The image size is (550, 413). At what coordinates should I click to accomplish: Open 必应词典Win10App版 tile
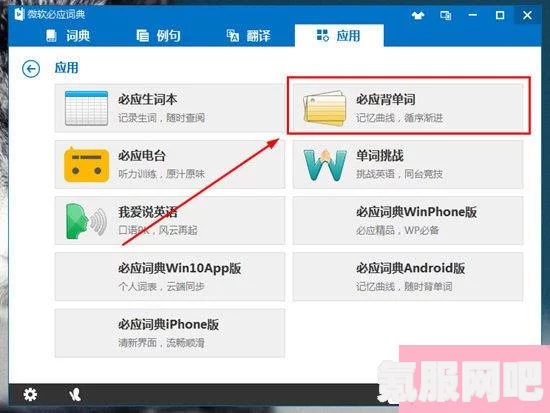point(170,277)
